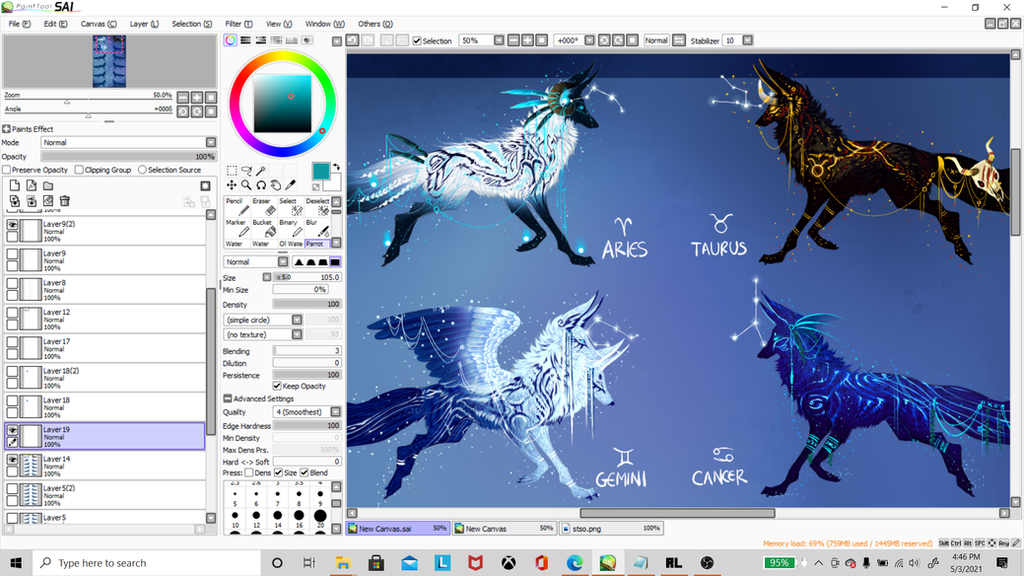Click the Undo arrow in toolbar
Viewport: 1024px width, 576px height.
(x=353, y=40)
